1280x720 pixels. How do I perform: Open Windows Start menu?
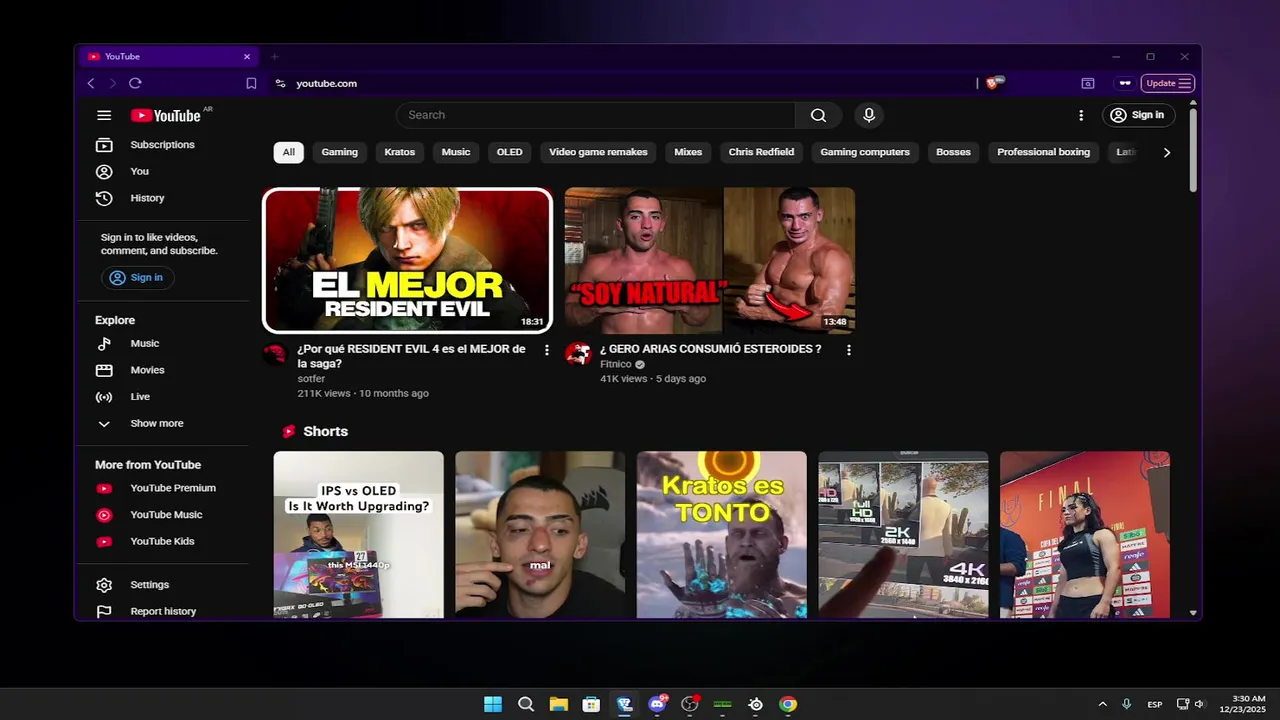[x=493, y=704]
